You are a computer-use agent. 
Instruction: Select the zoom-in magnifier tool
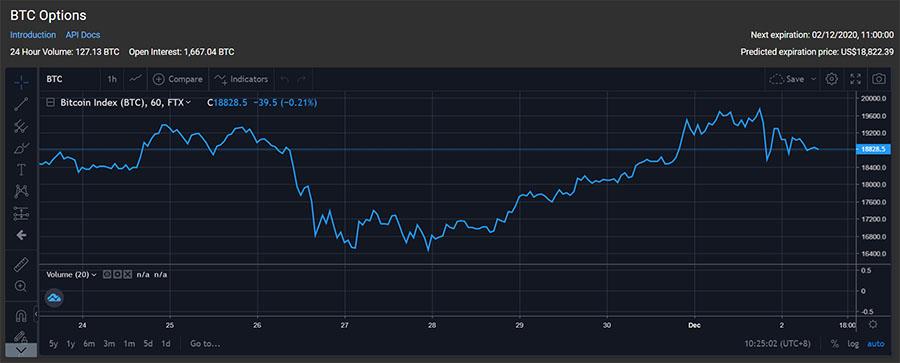[21, 286]
